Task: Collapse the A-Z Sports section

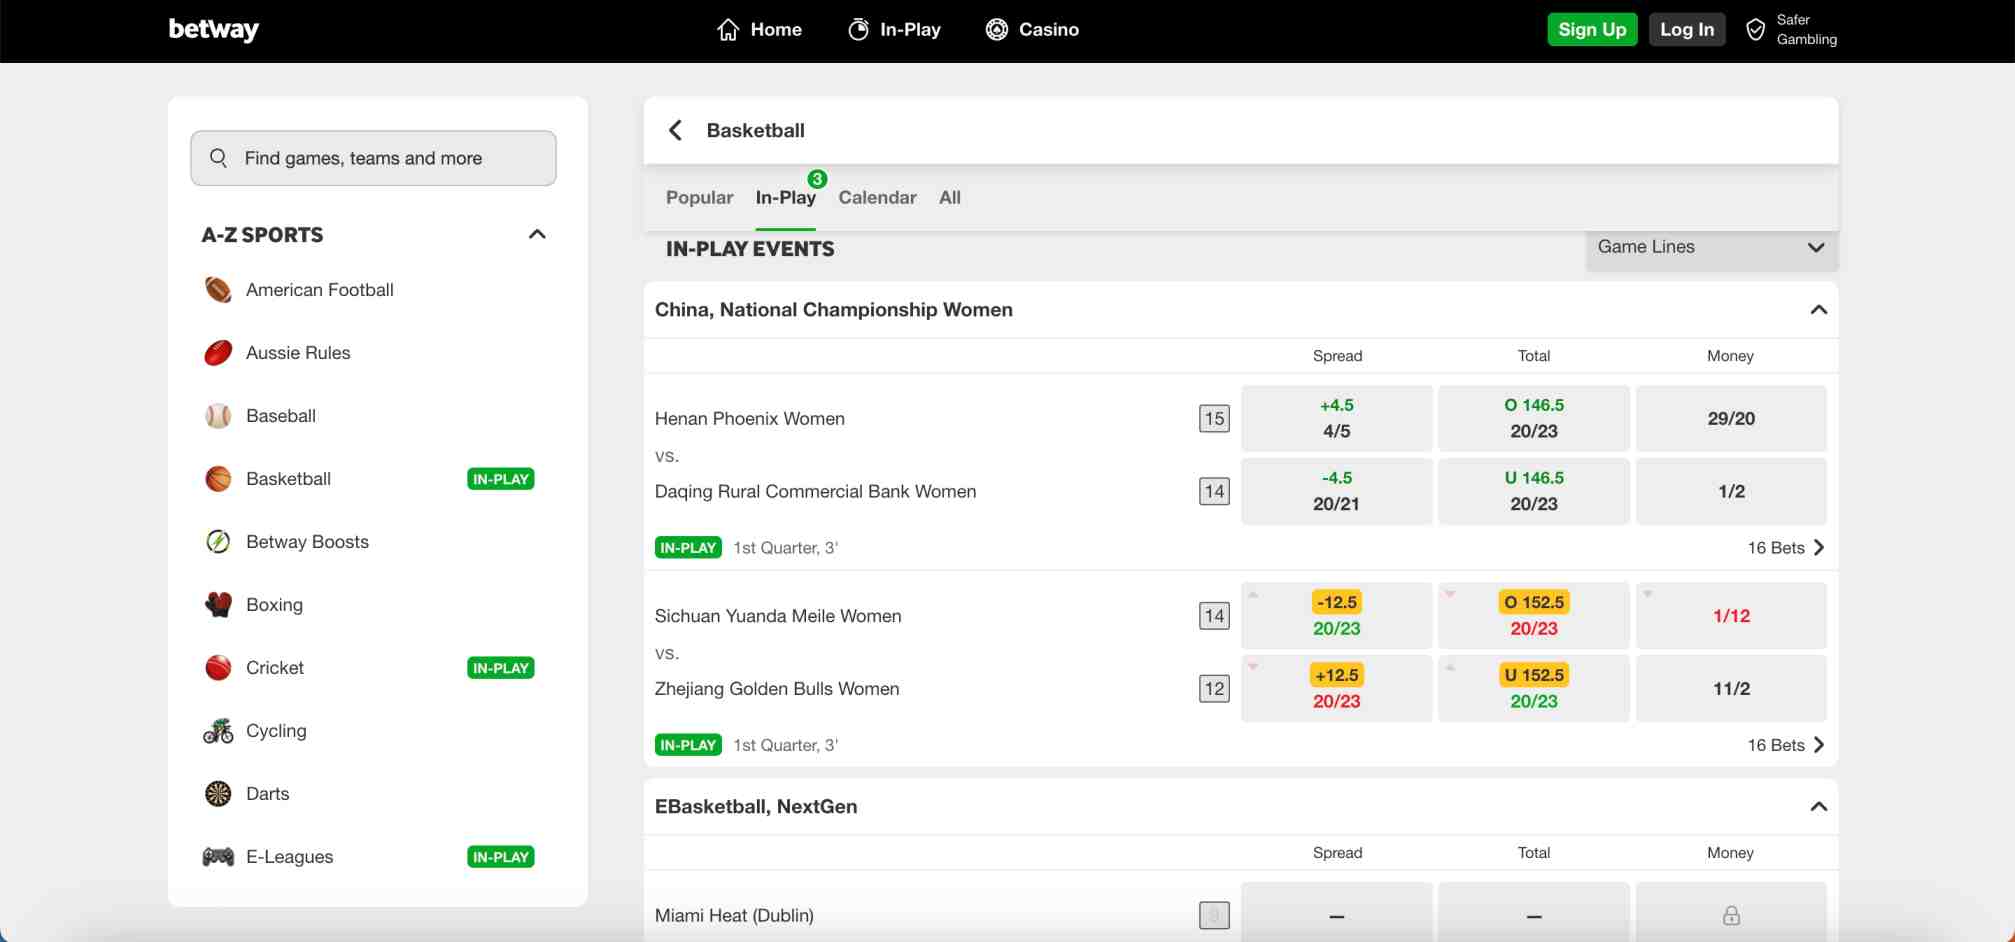Action: pos(537,235)
